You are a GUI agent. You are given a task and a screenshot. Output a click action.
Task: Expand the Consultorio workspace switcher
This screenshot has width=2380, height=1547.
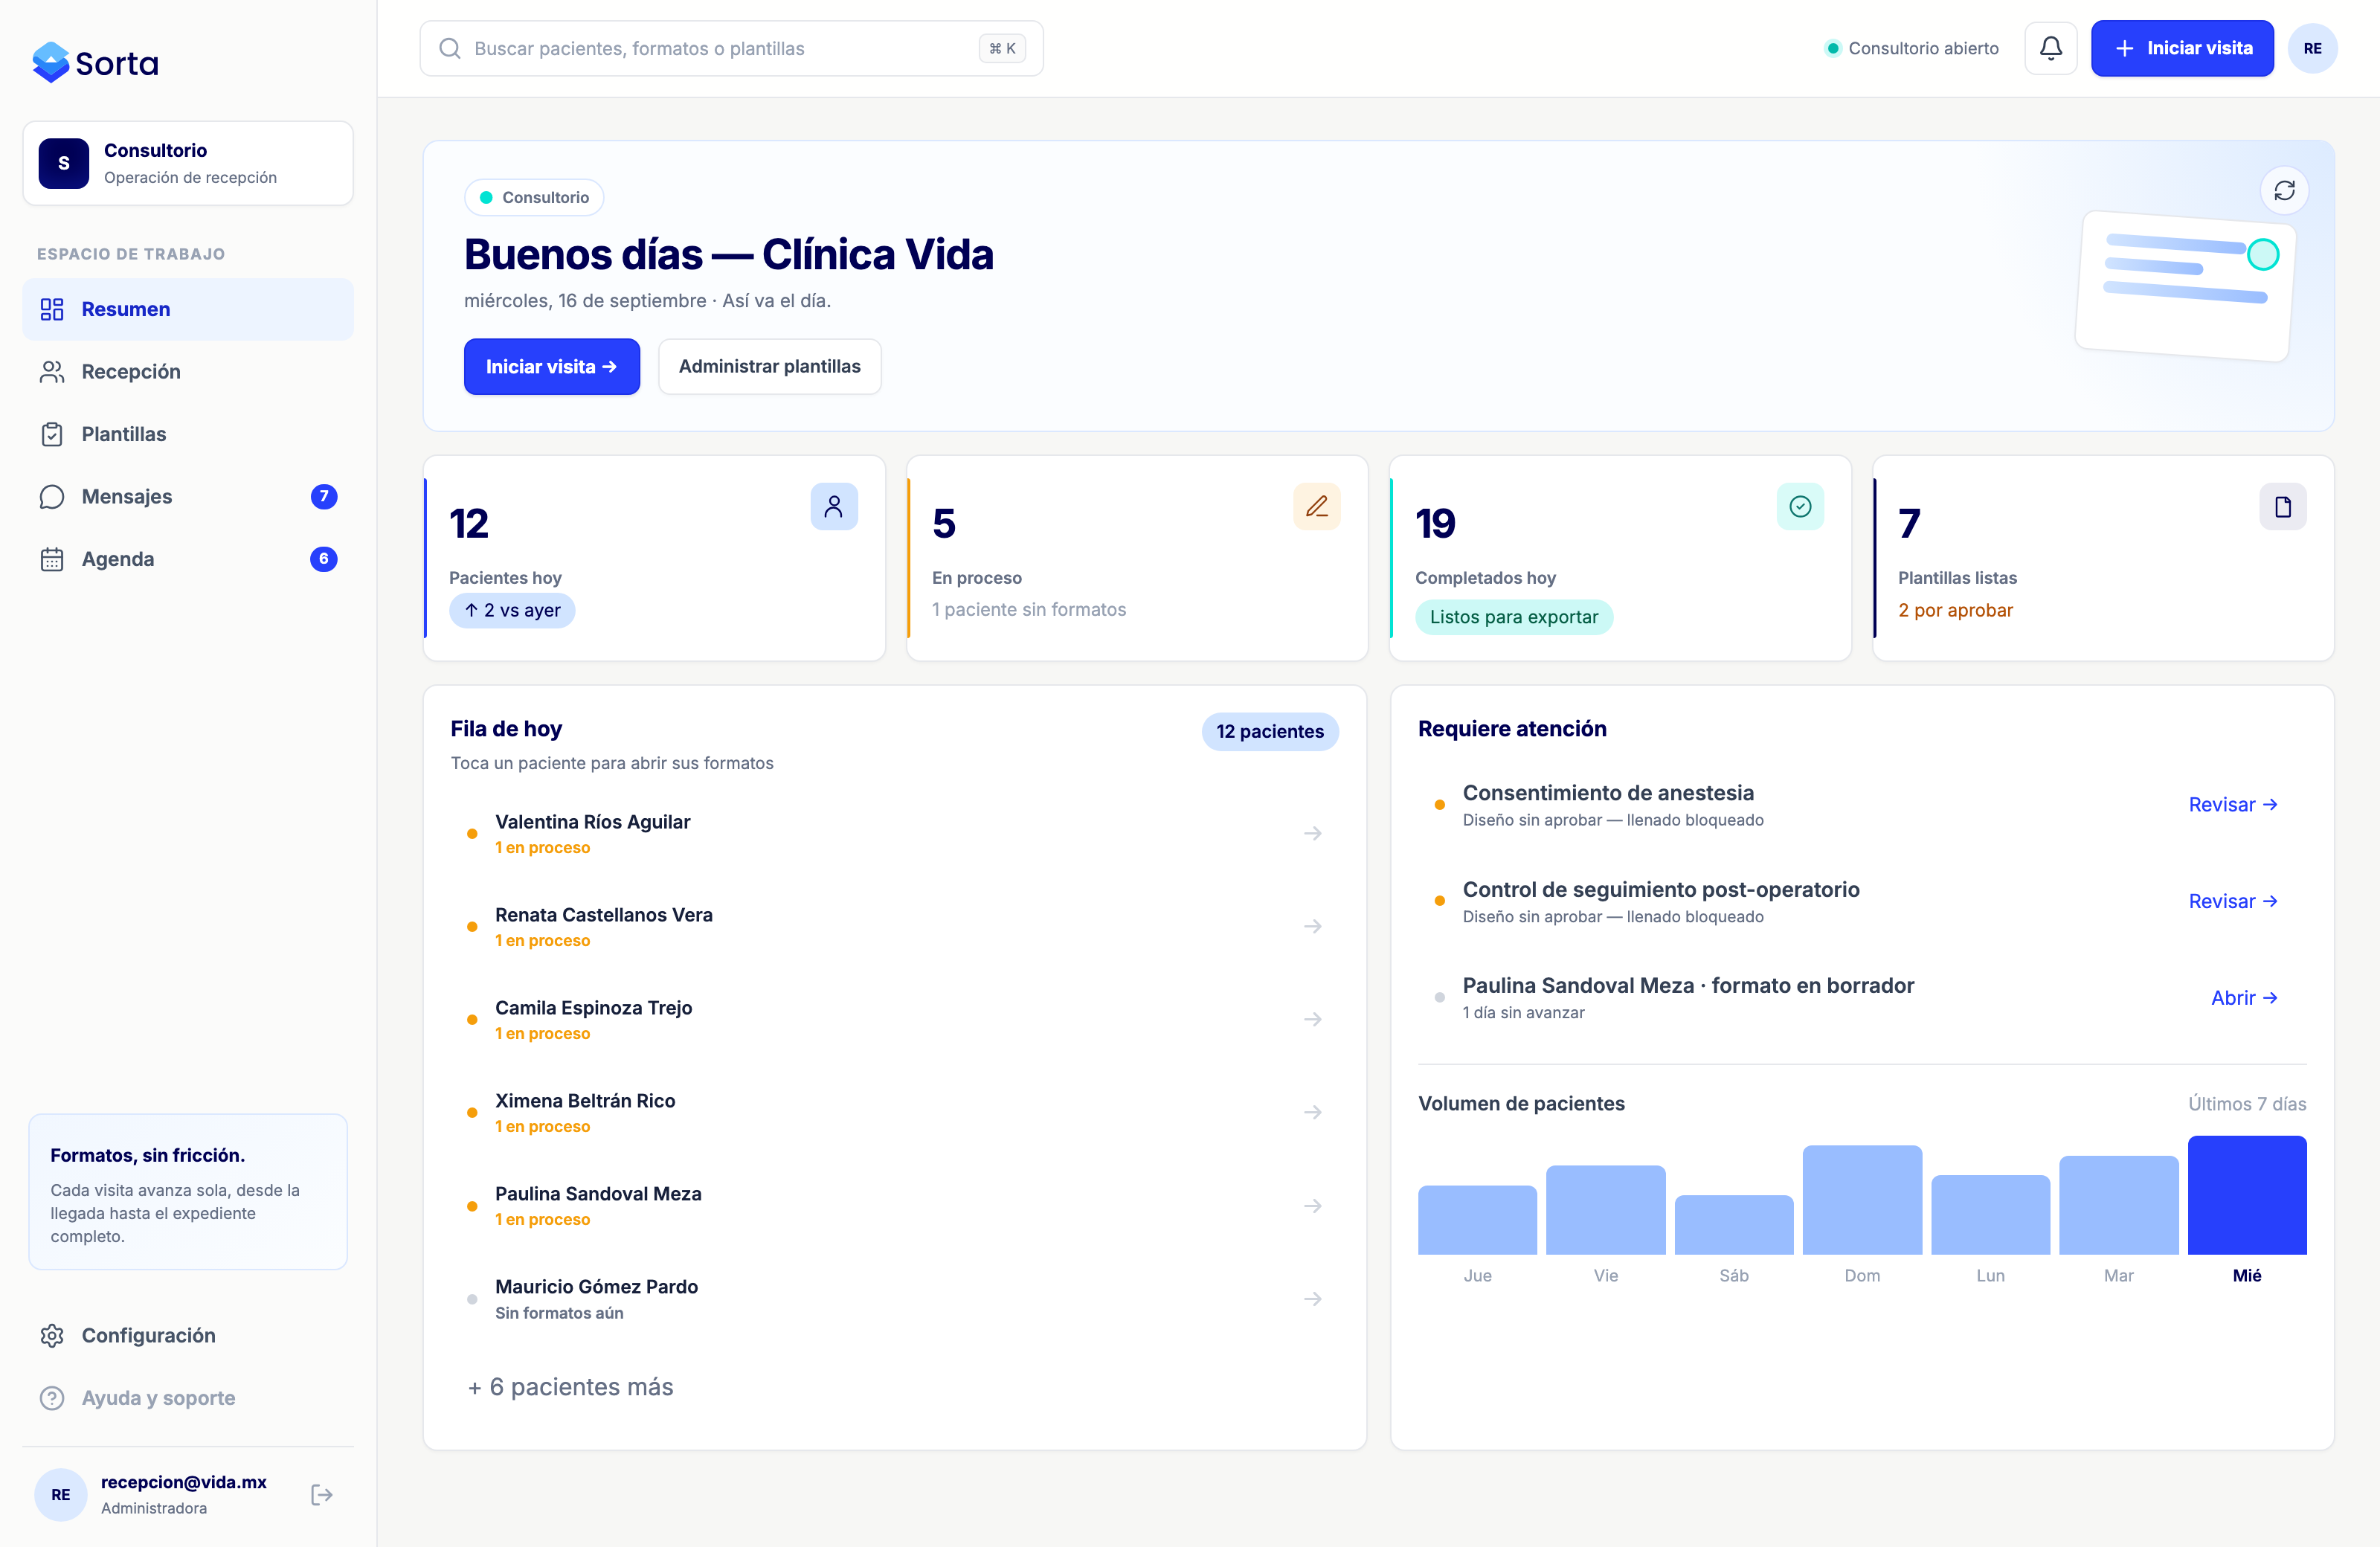point(188,163)
